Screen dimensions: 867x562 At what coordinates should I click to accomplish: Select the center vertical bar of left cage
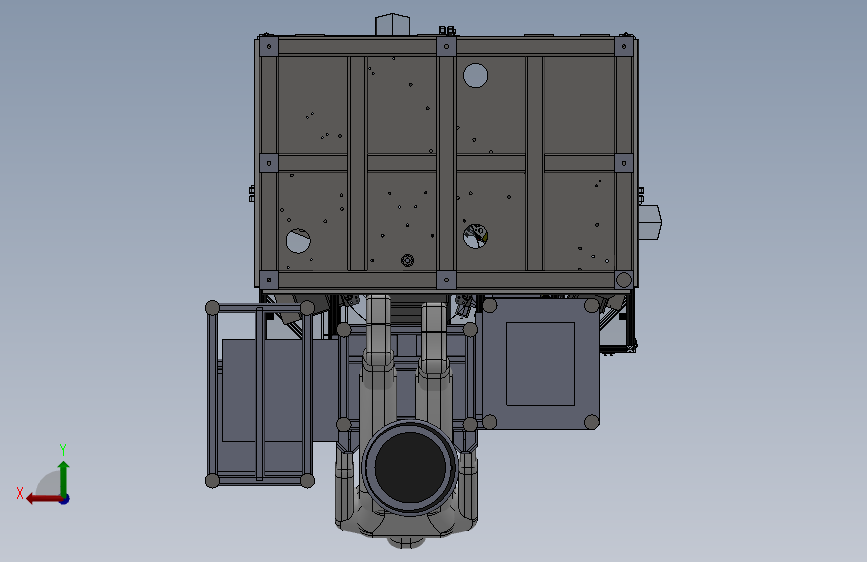point(260,394)
